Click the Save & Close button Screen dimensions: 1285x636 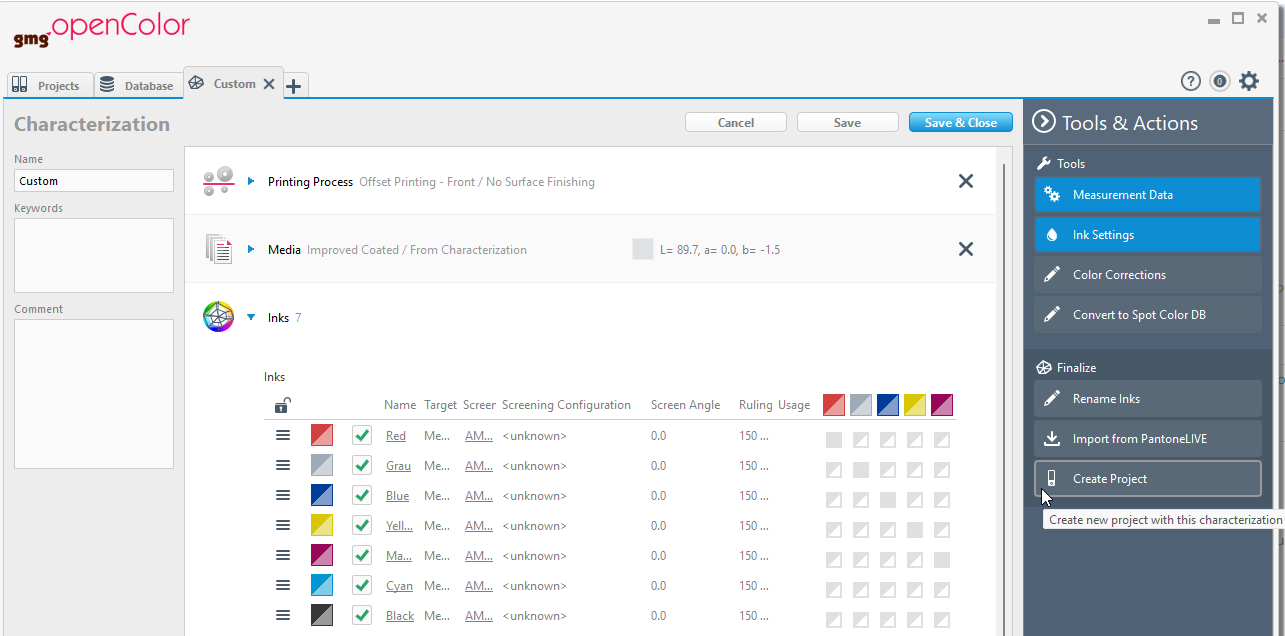(960, 122)
